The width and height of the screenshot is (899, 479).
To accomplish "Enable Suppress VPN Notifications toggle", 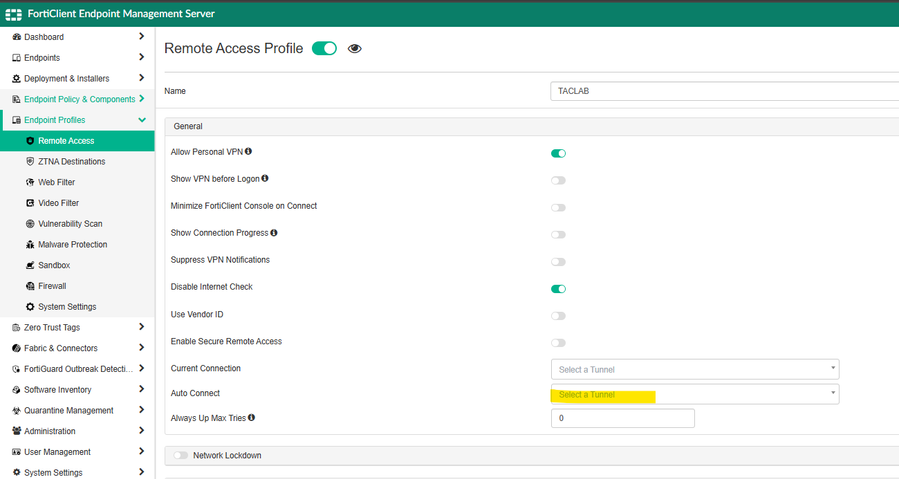I will point(558,262).
